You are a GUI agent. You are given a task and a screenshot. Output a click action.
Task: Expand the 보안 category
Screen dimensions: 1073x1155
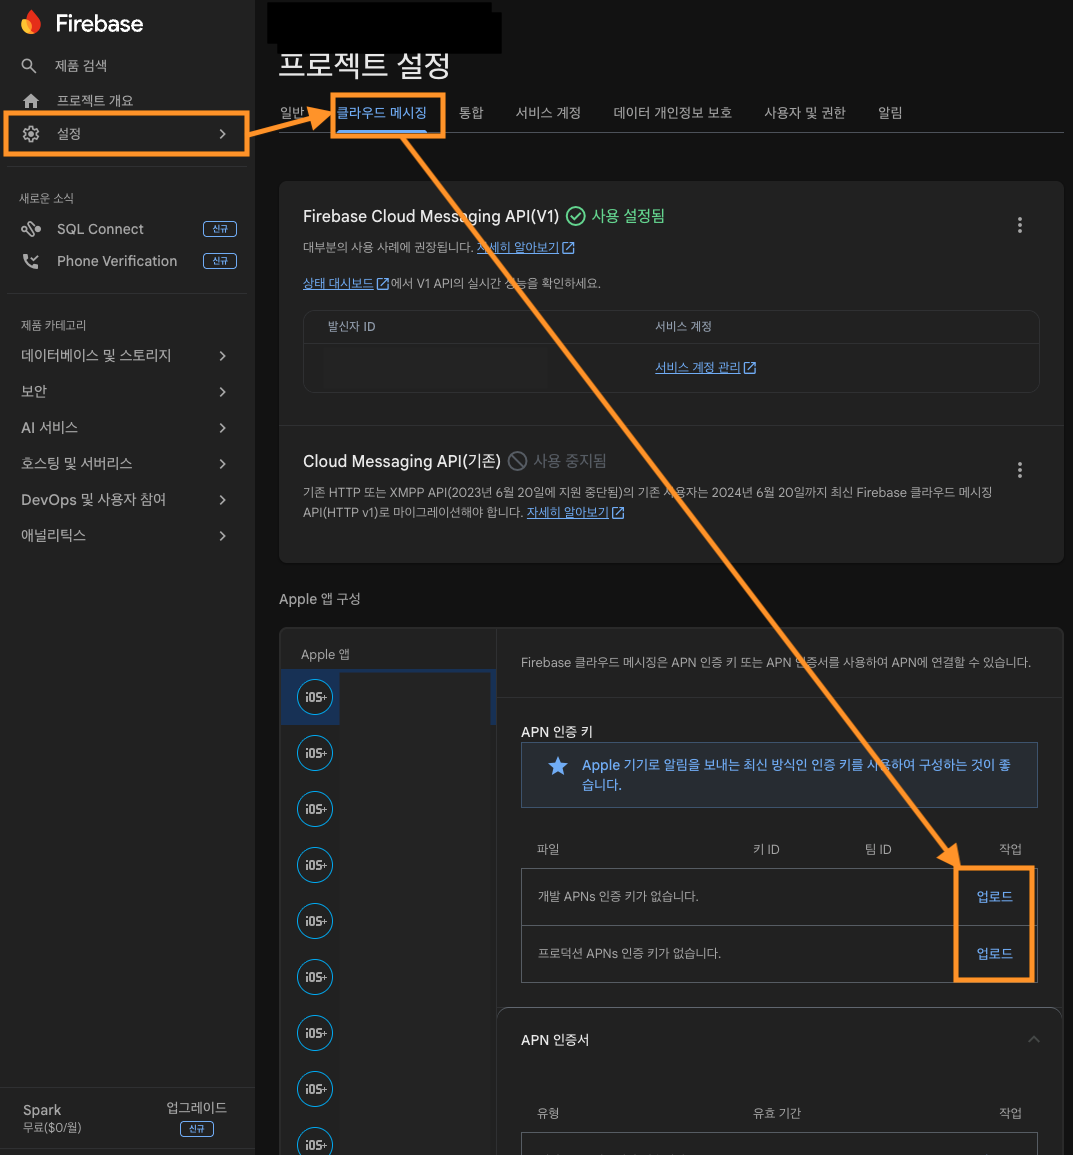(222, 392)
